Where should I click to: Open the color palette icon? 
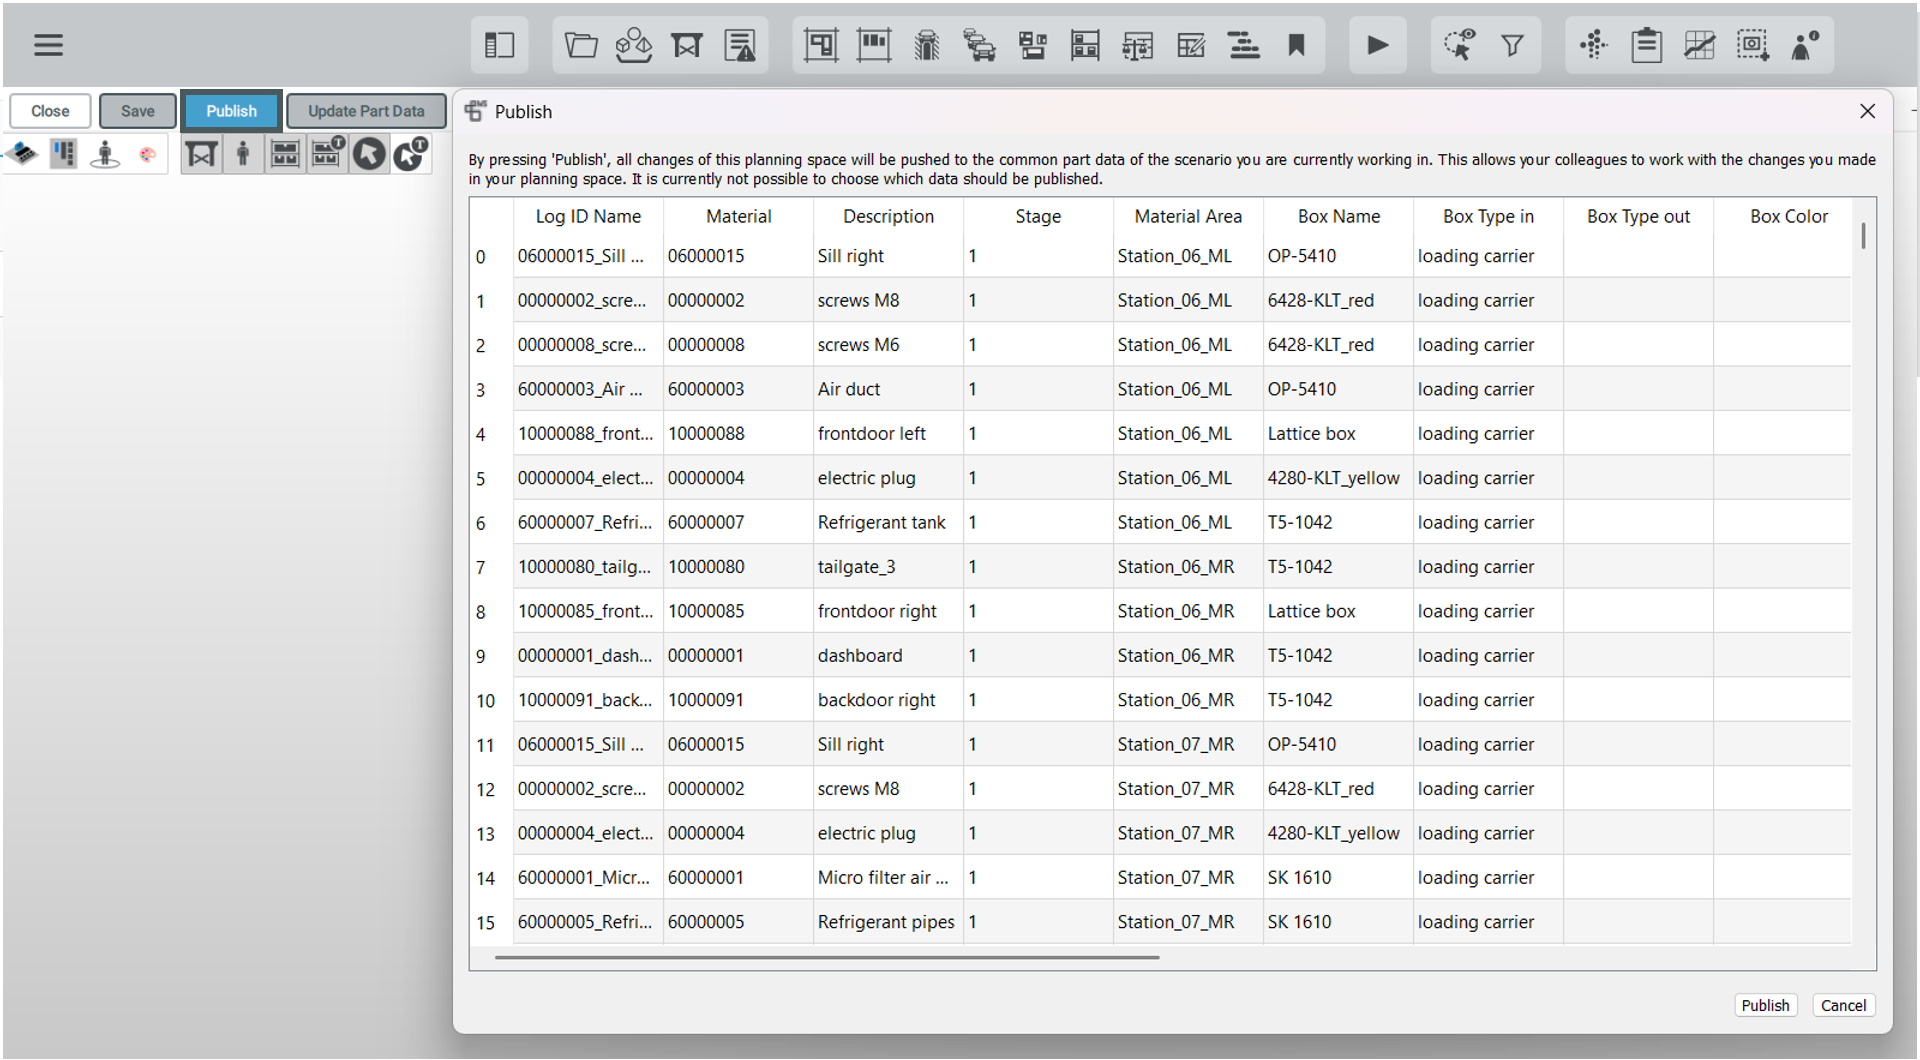click(x=148, y=154)
